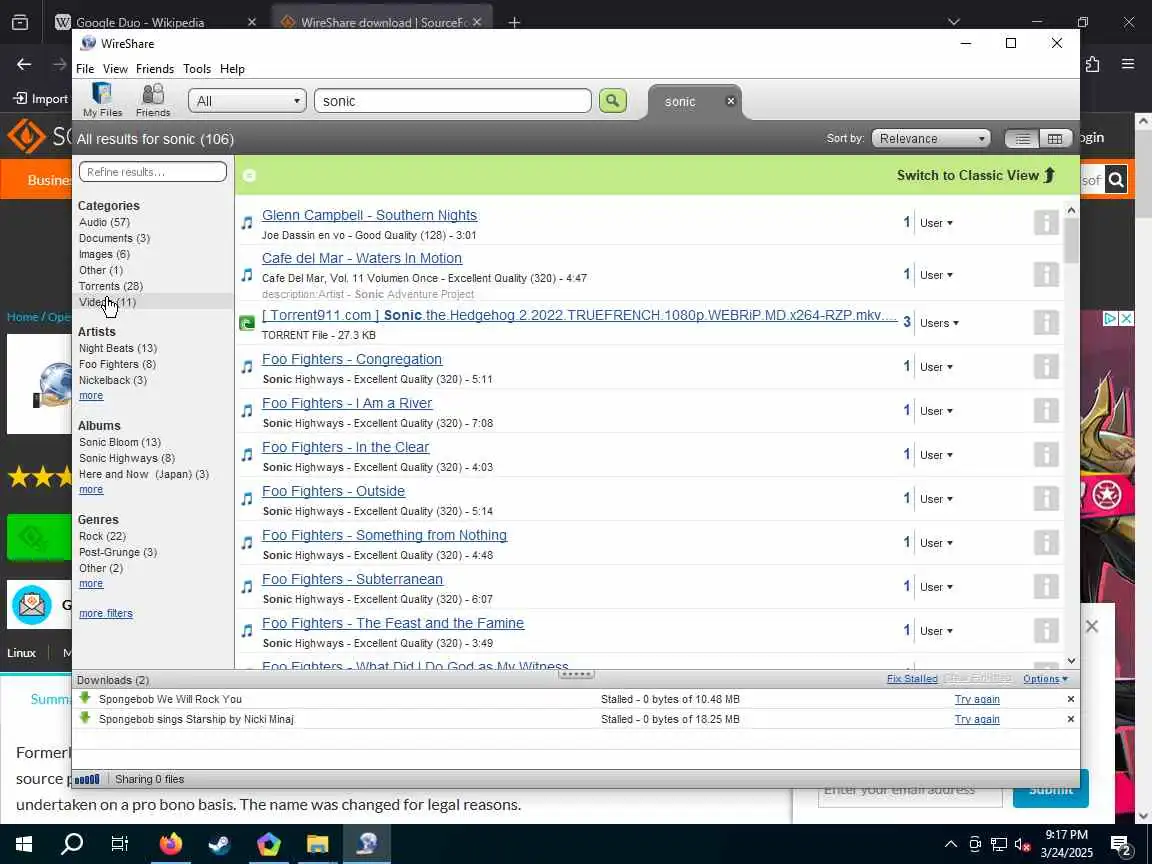Image resolution: width=1152 pixels, height=864 pixels.
Task: Click the results list vertical scrollbar thumb
Action: coord(1071,241)
